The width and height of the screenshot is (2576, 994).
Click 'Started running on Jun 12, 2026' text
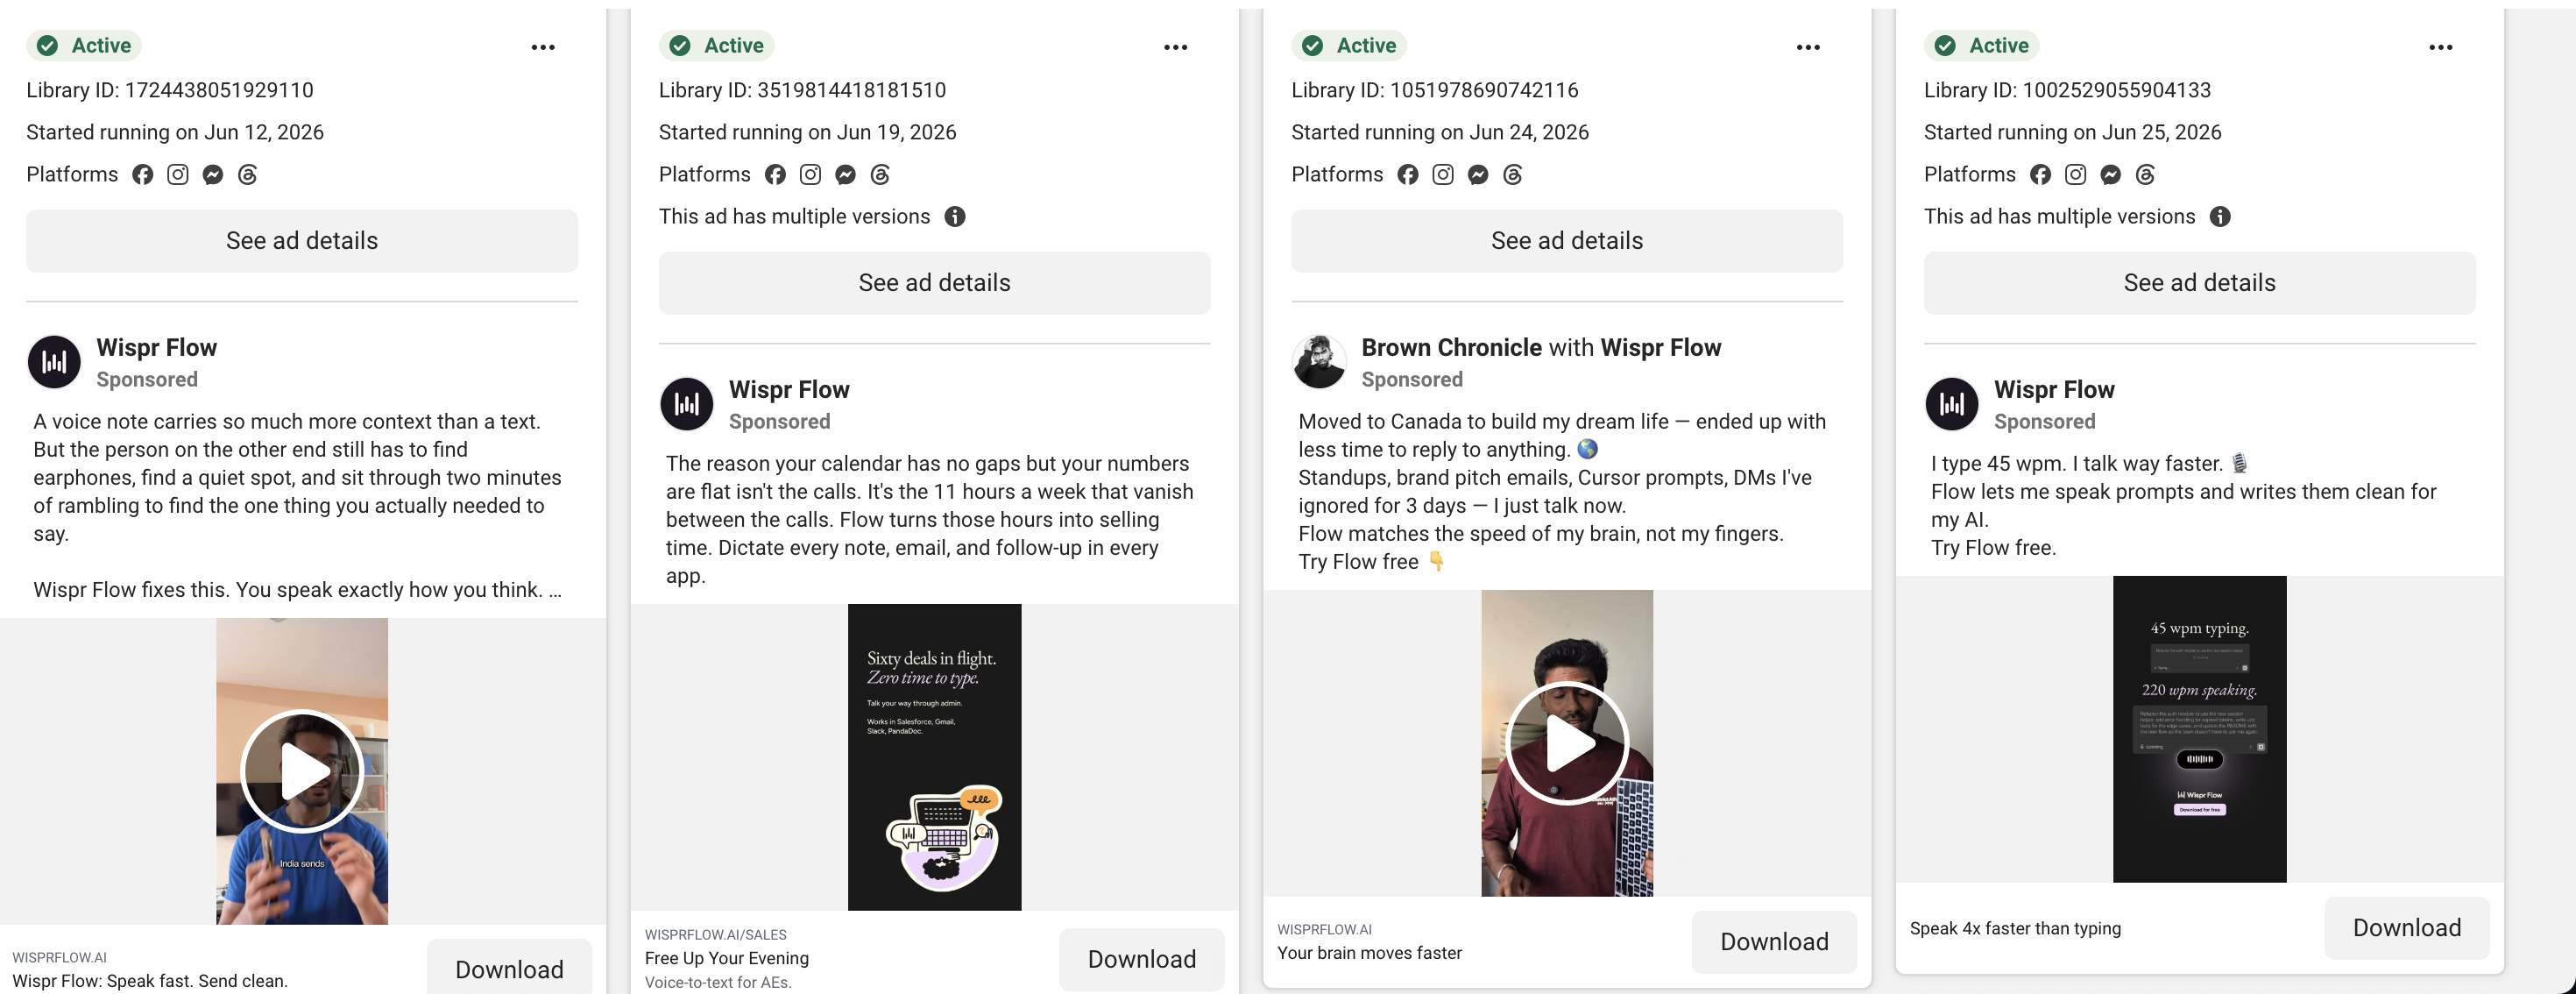click(x=175, y=132)
